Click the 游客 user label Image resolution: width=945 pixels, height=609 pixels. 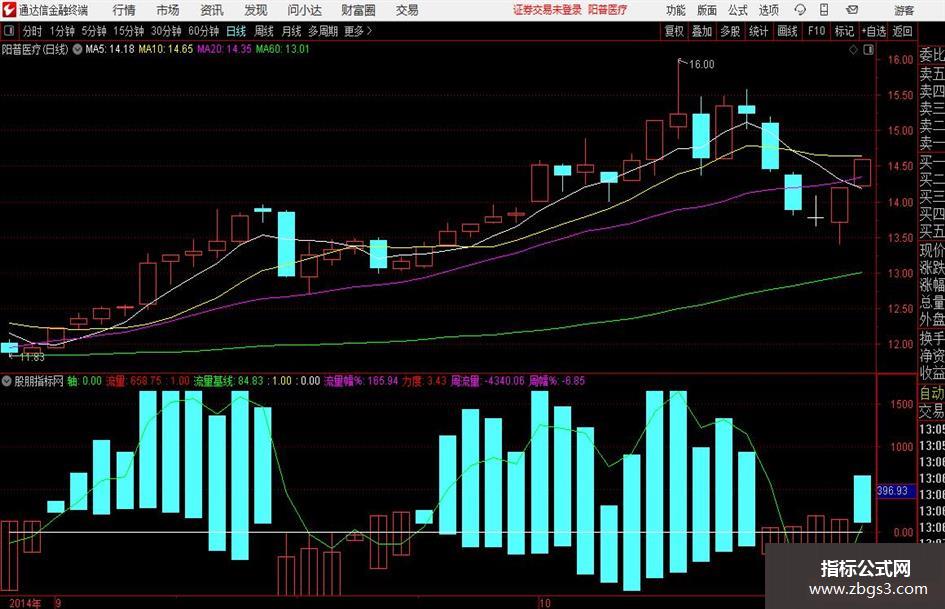click(904, 10)
